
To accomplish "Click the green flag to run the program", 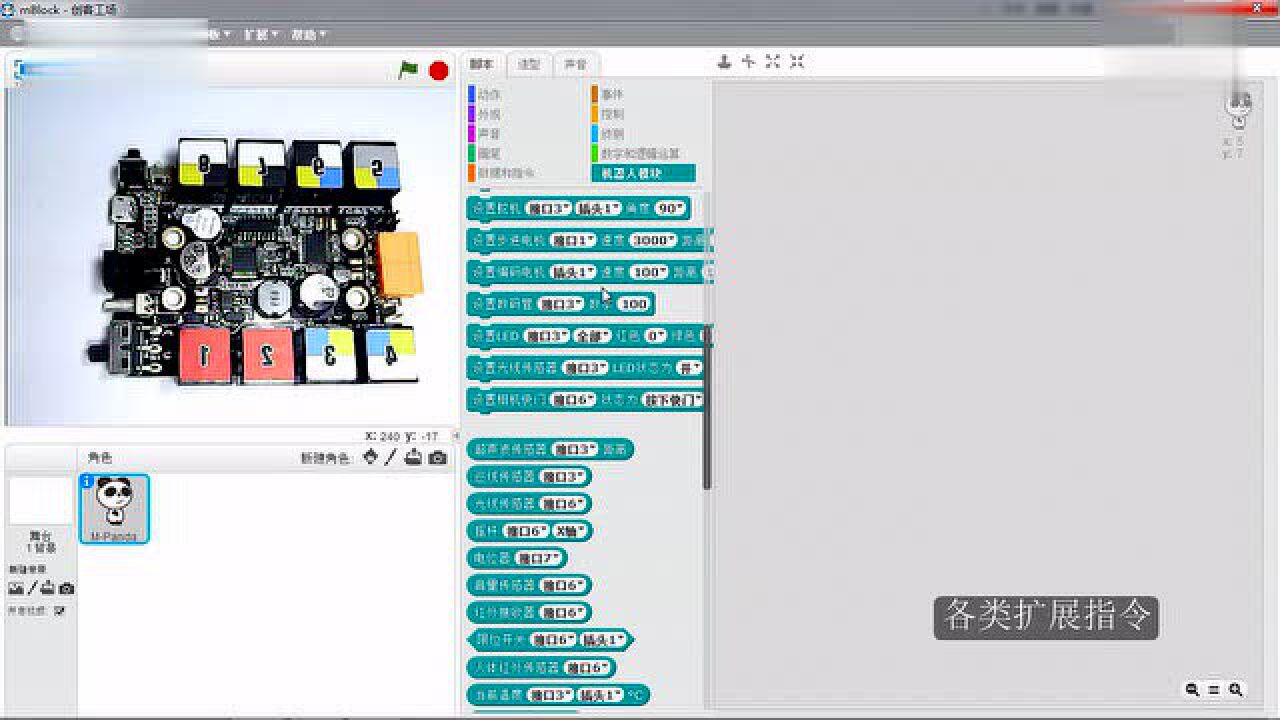I will (408, 70).
